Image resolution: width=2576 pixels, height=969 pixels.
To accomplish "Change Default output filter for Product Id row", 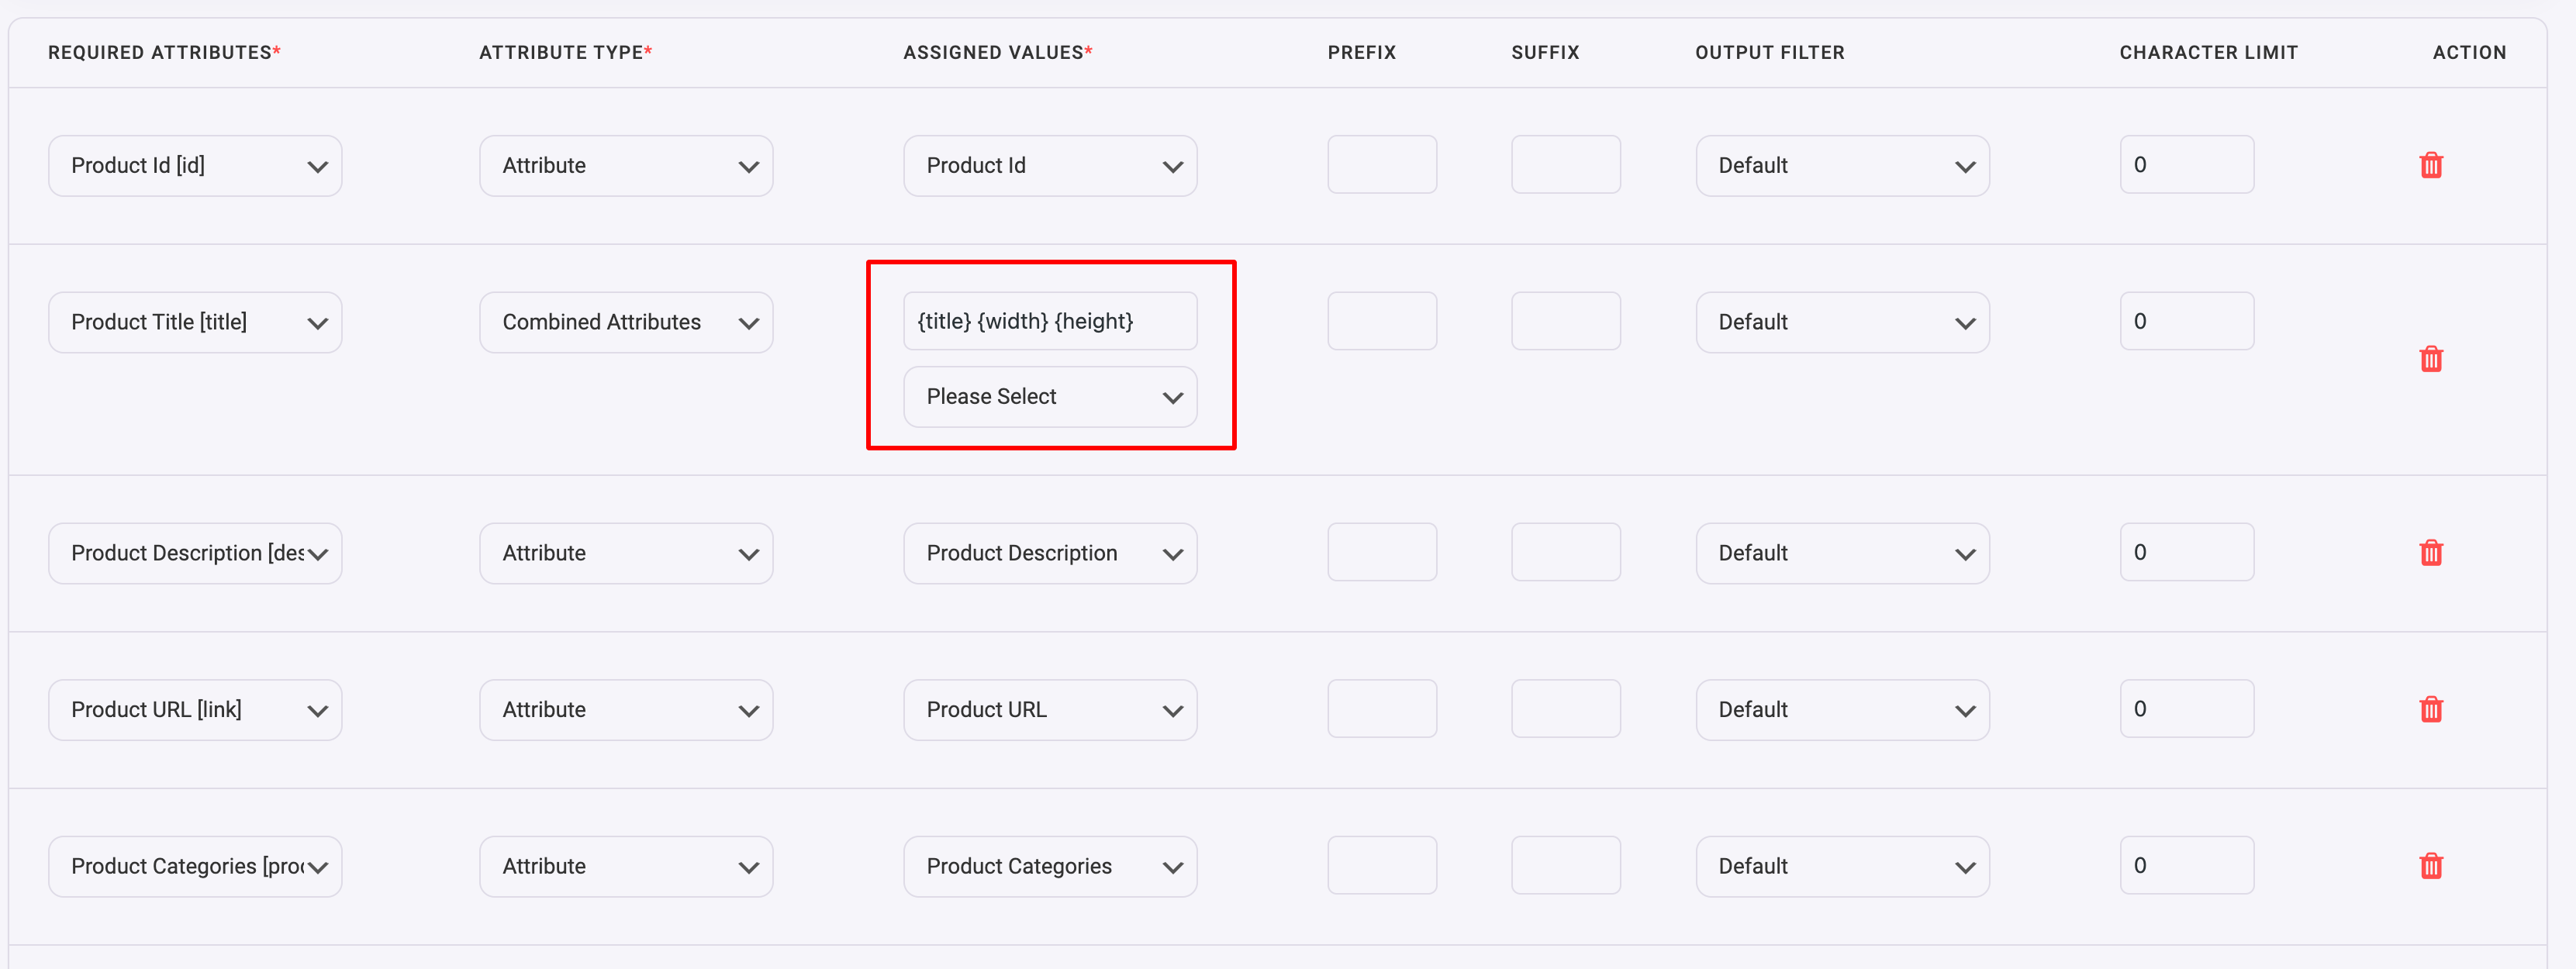I will coord(1842,166).
